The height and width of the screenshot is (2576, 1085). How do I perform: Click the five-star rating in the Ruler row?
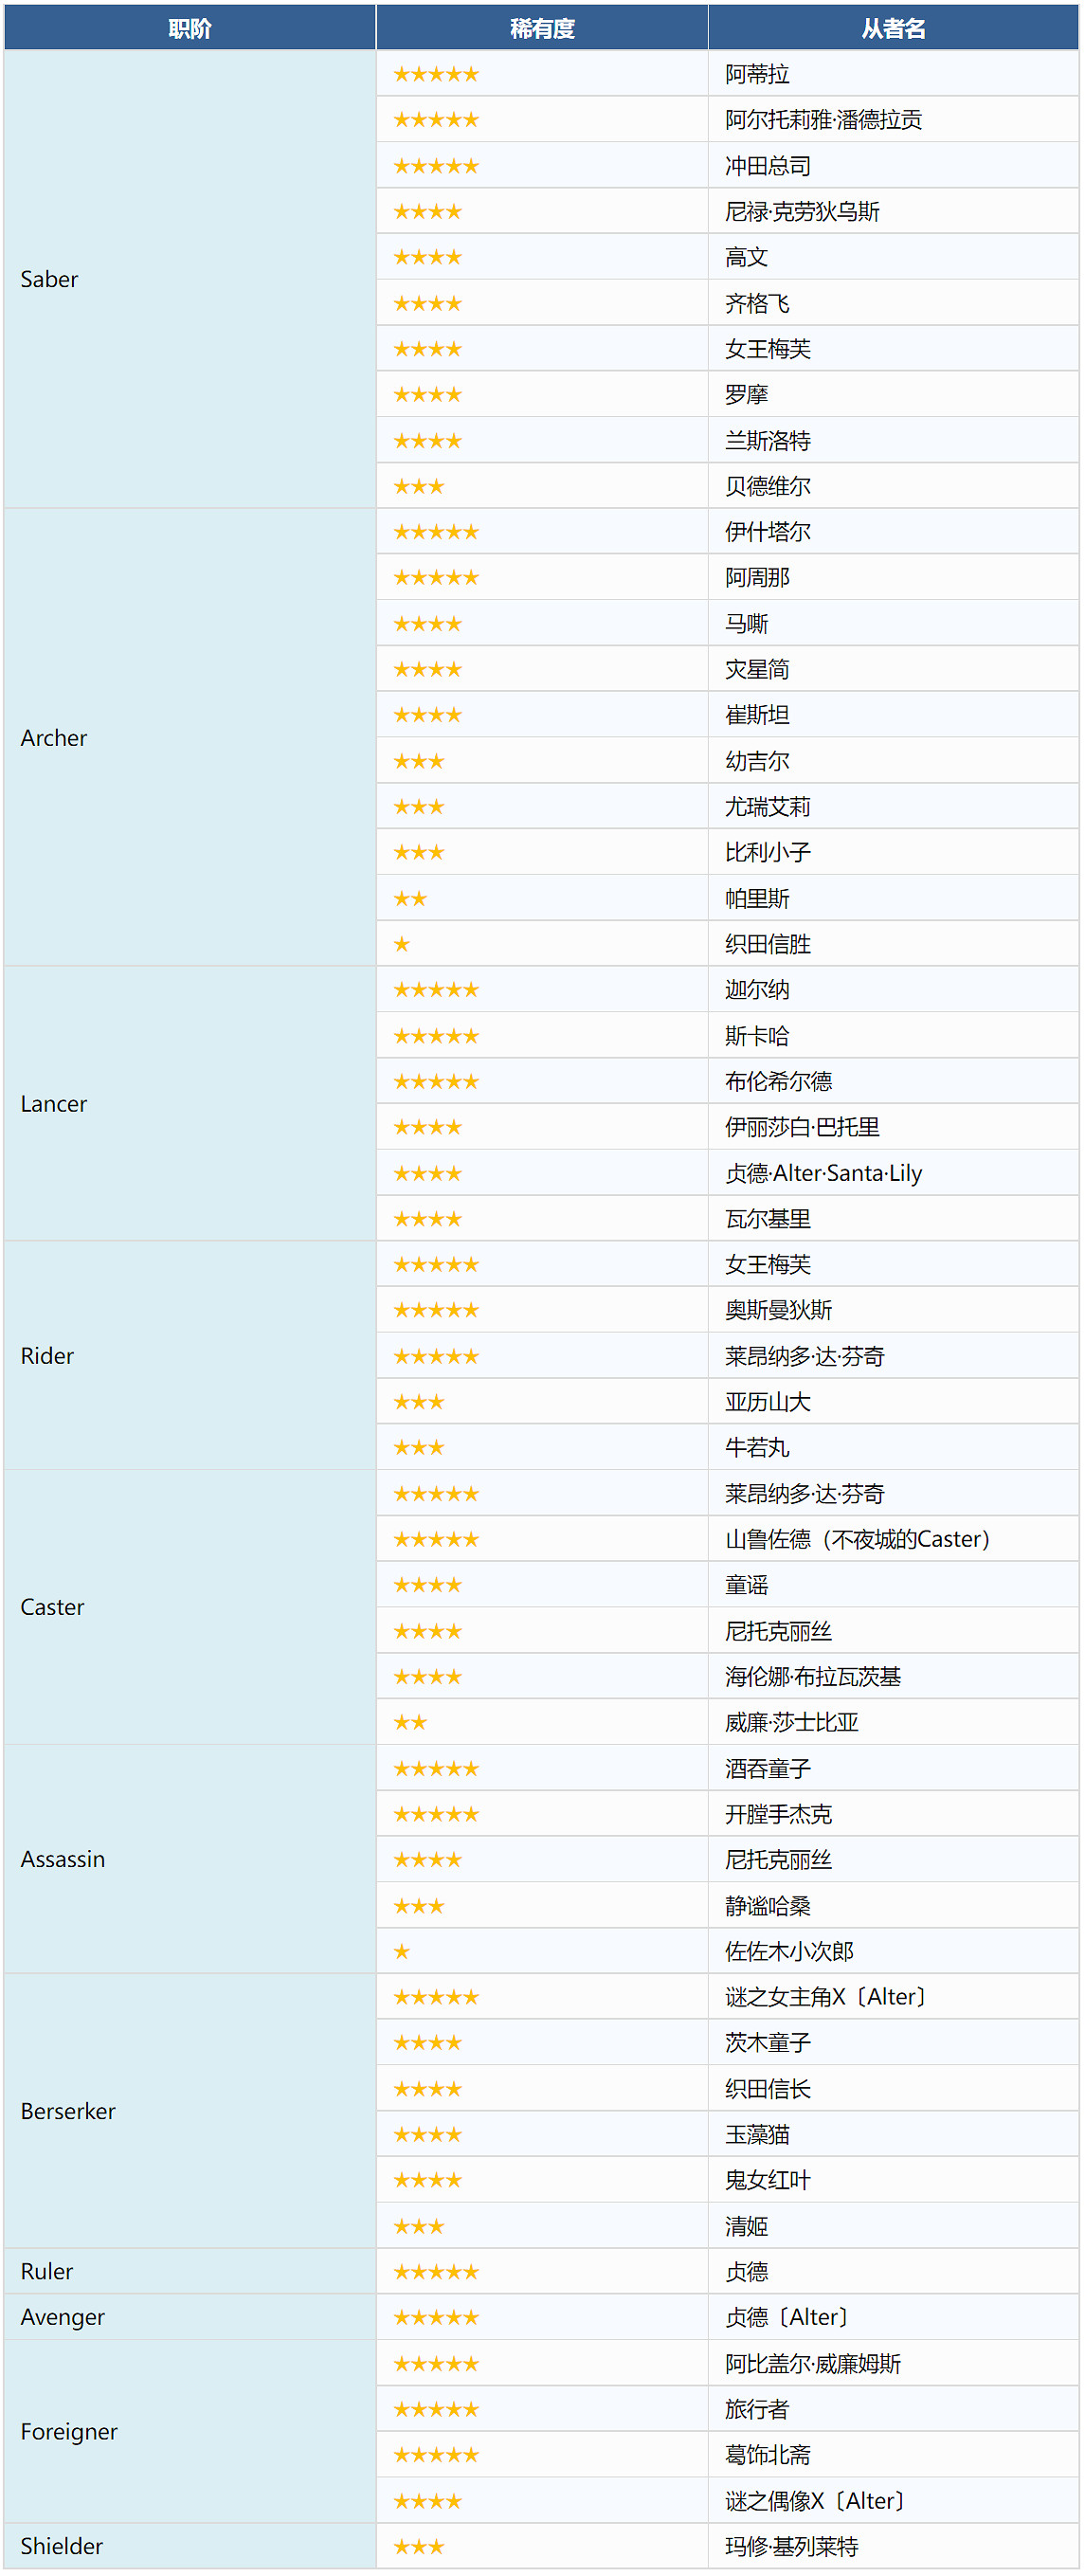coord(436,2272)
